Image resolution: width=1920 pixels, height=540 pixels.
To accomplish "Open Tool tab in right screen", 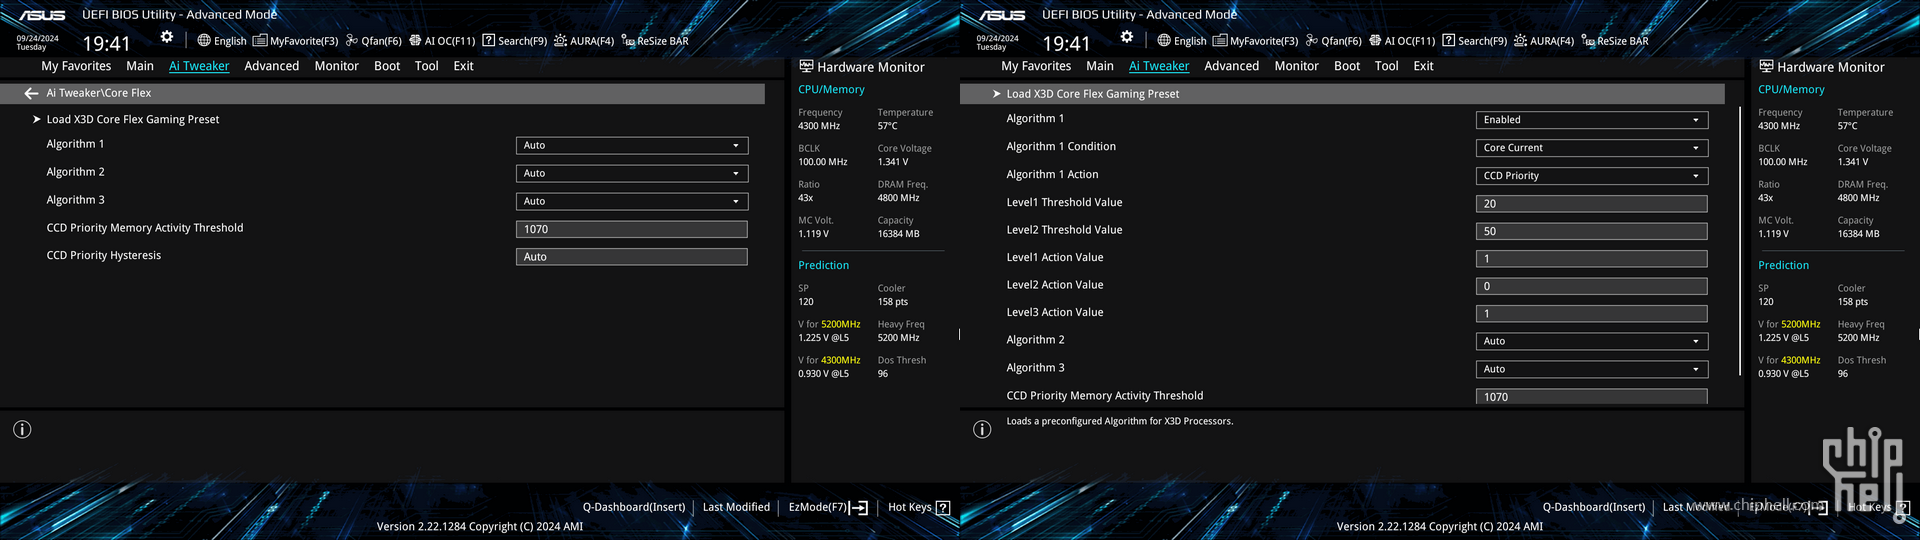I will (x=1387, y=66).
